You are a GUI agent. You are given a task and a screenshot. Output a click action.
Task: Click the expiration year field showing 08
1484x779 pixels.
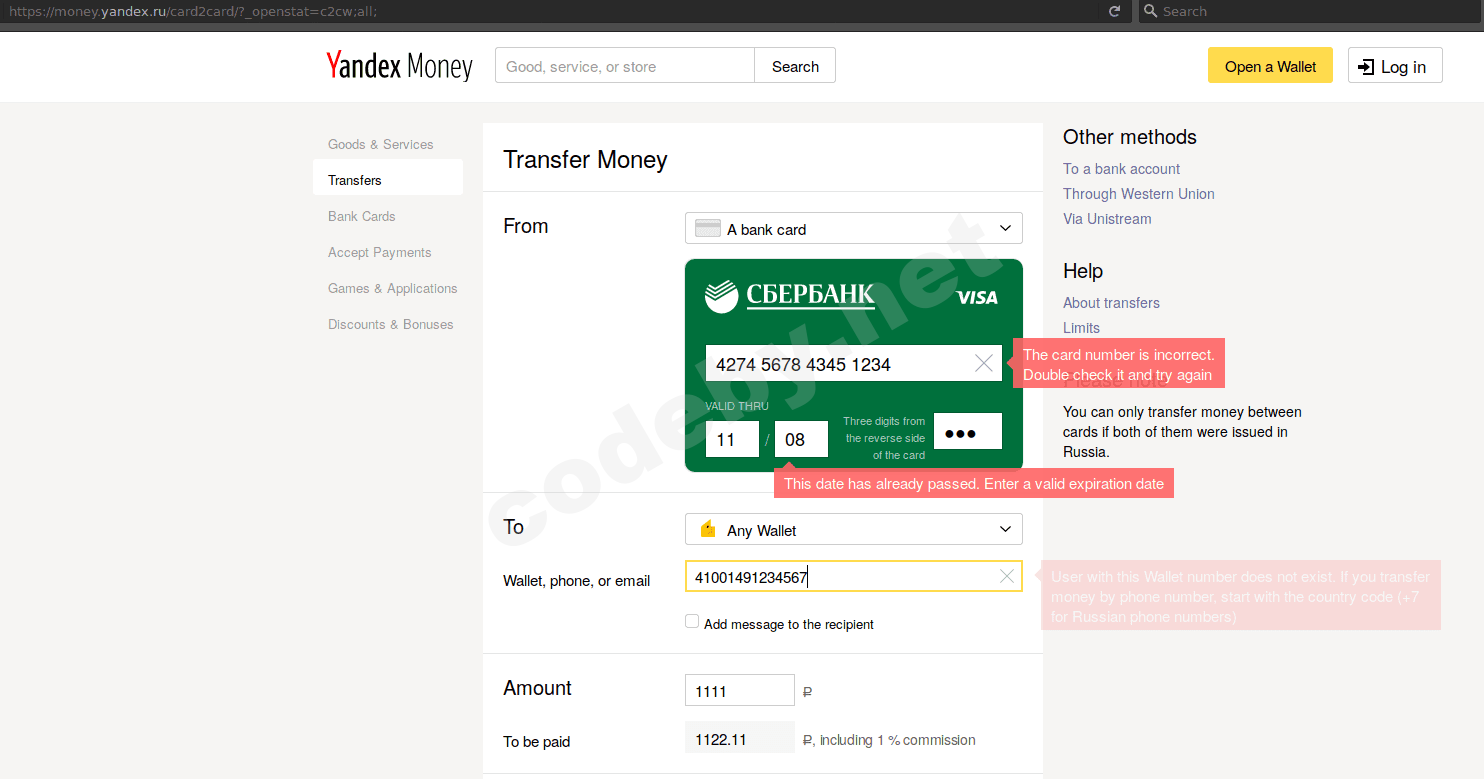tap(802, 439)
